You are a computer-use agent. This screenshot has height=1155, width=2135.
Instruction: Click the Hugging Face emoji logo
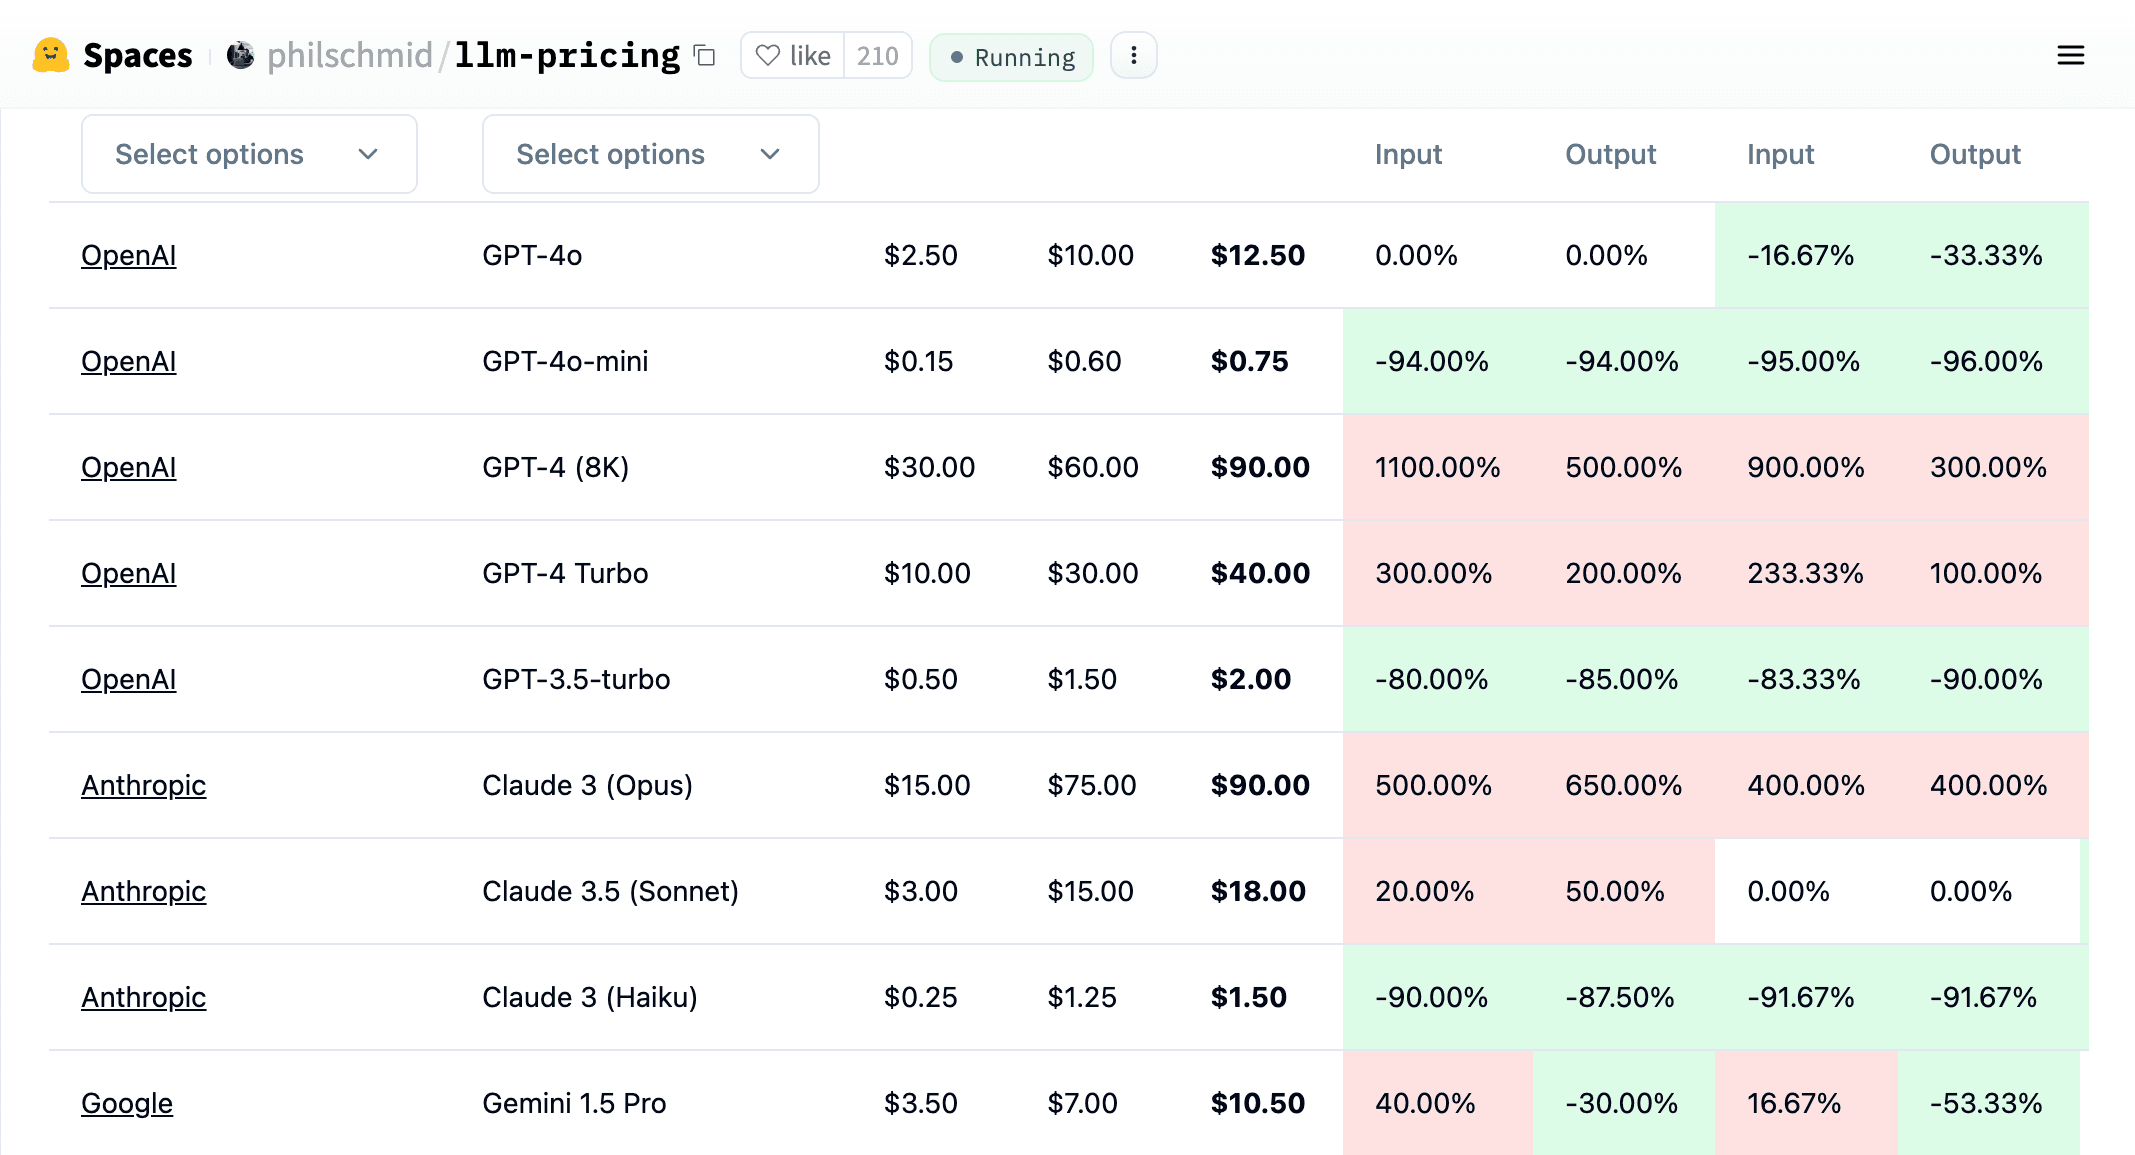click(x=51, y=55)
